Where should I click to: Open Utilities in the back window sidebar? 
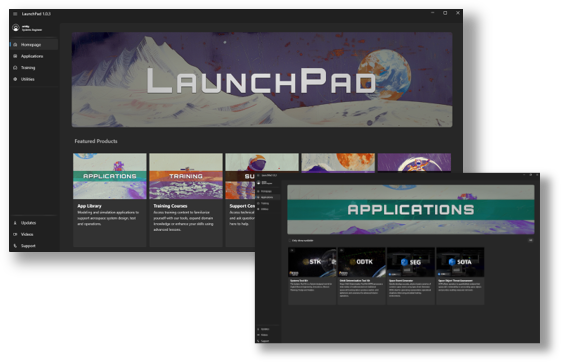pos(34,79)
